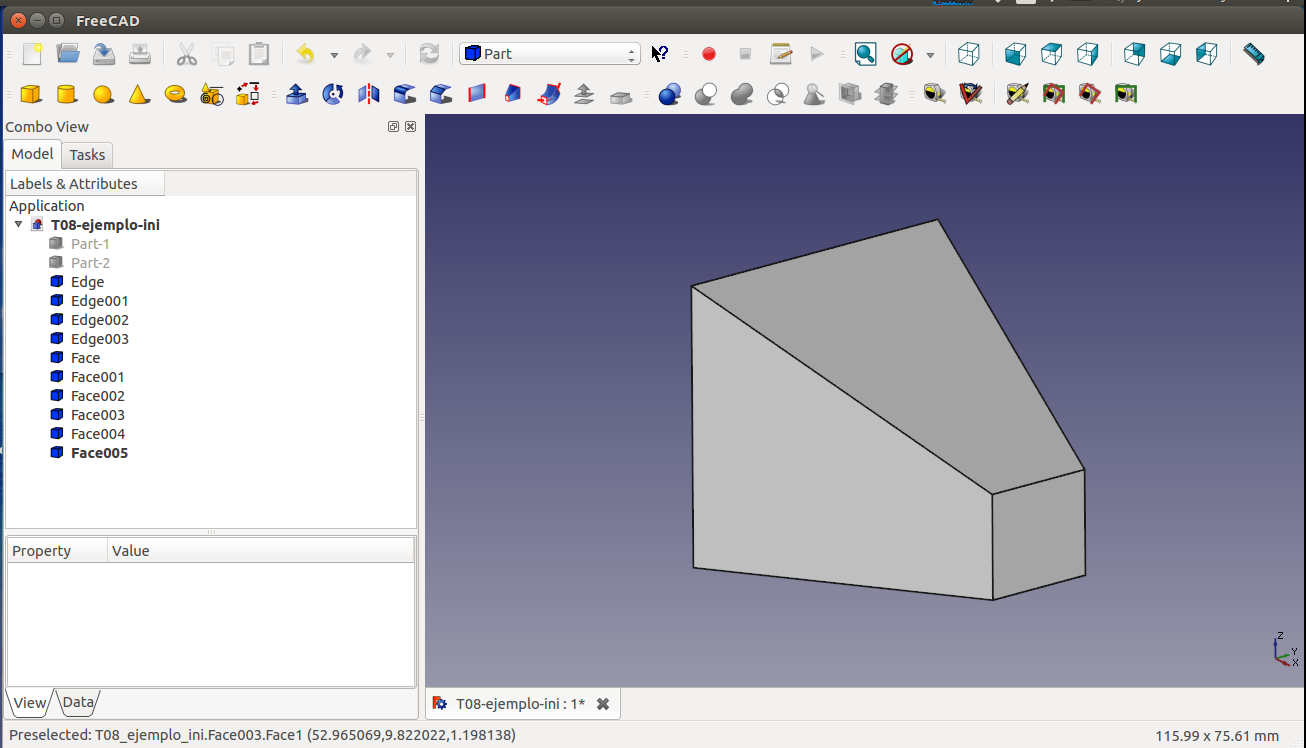The width and height of the screenshot is (1306, 748).
Task: Run the Boolean operation tool
Action: [x=670, y=94]
